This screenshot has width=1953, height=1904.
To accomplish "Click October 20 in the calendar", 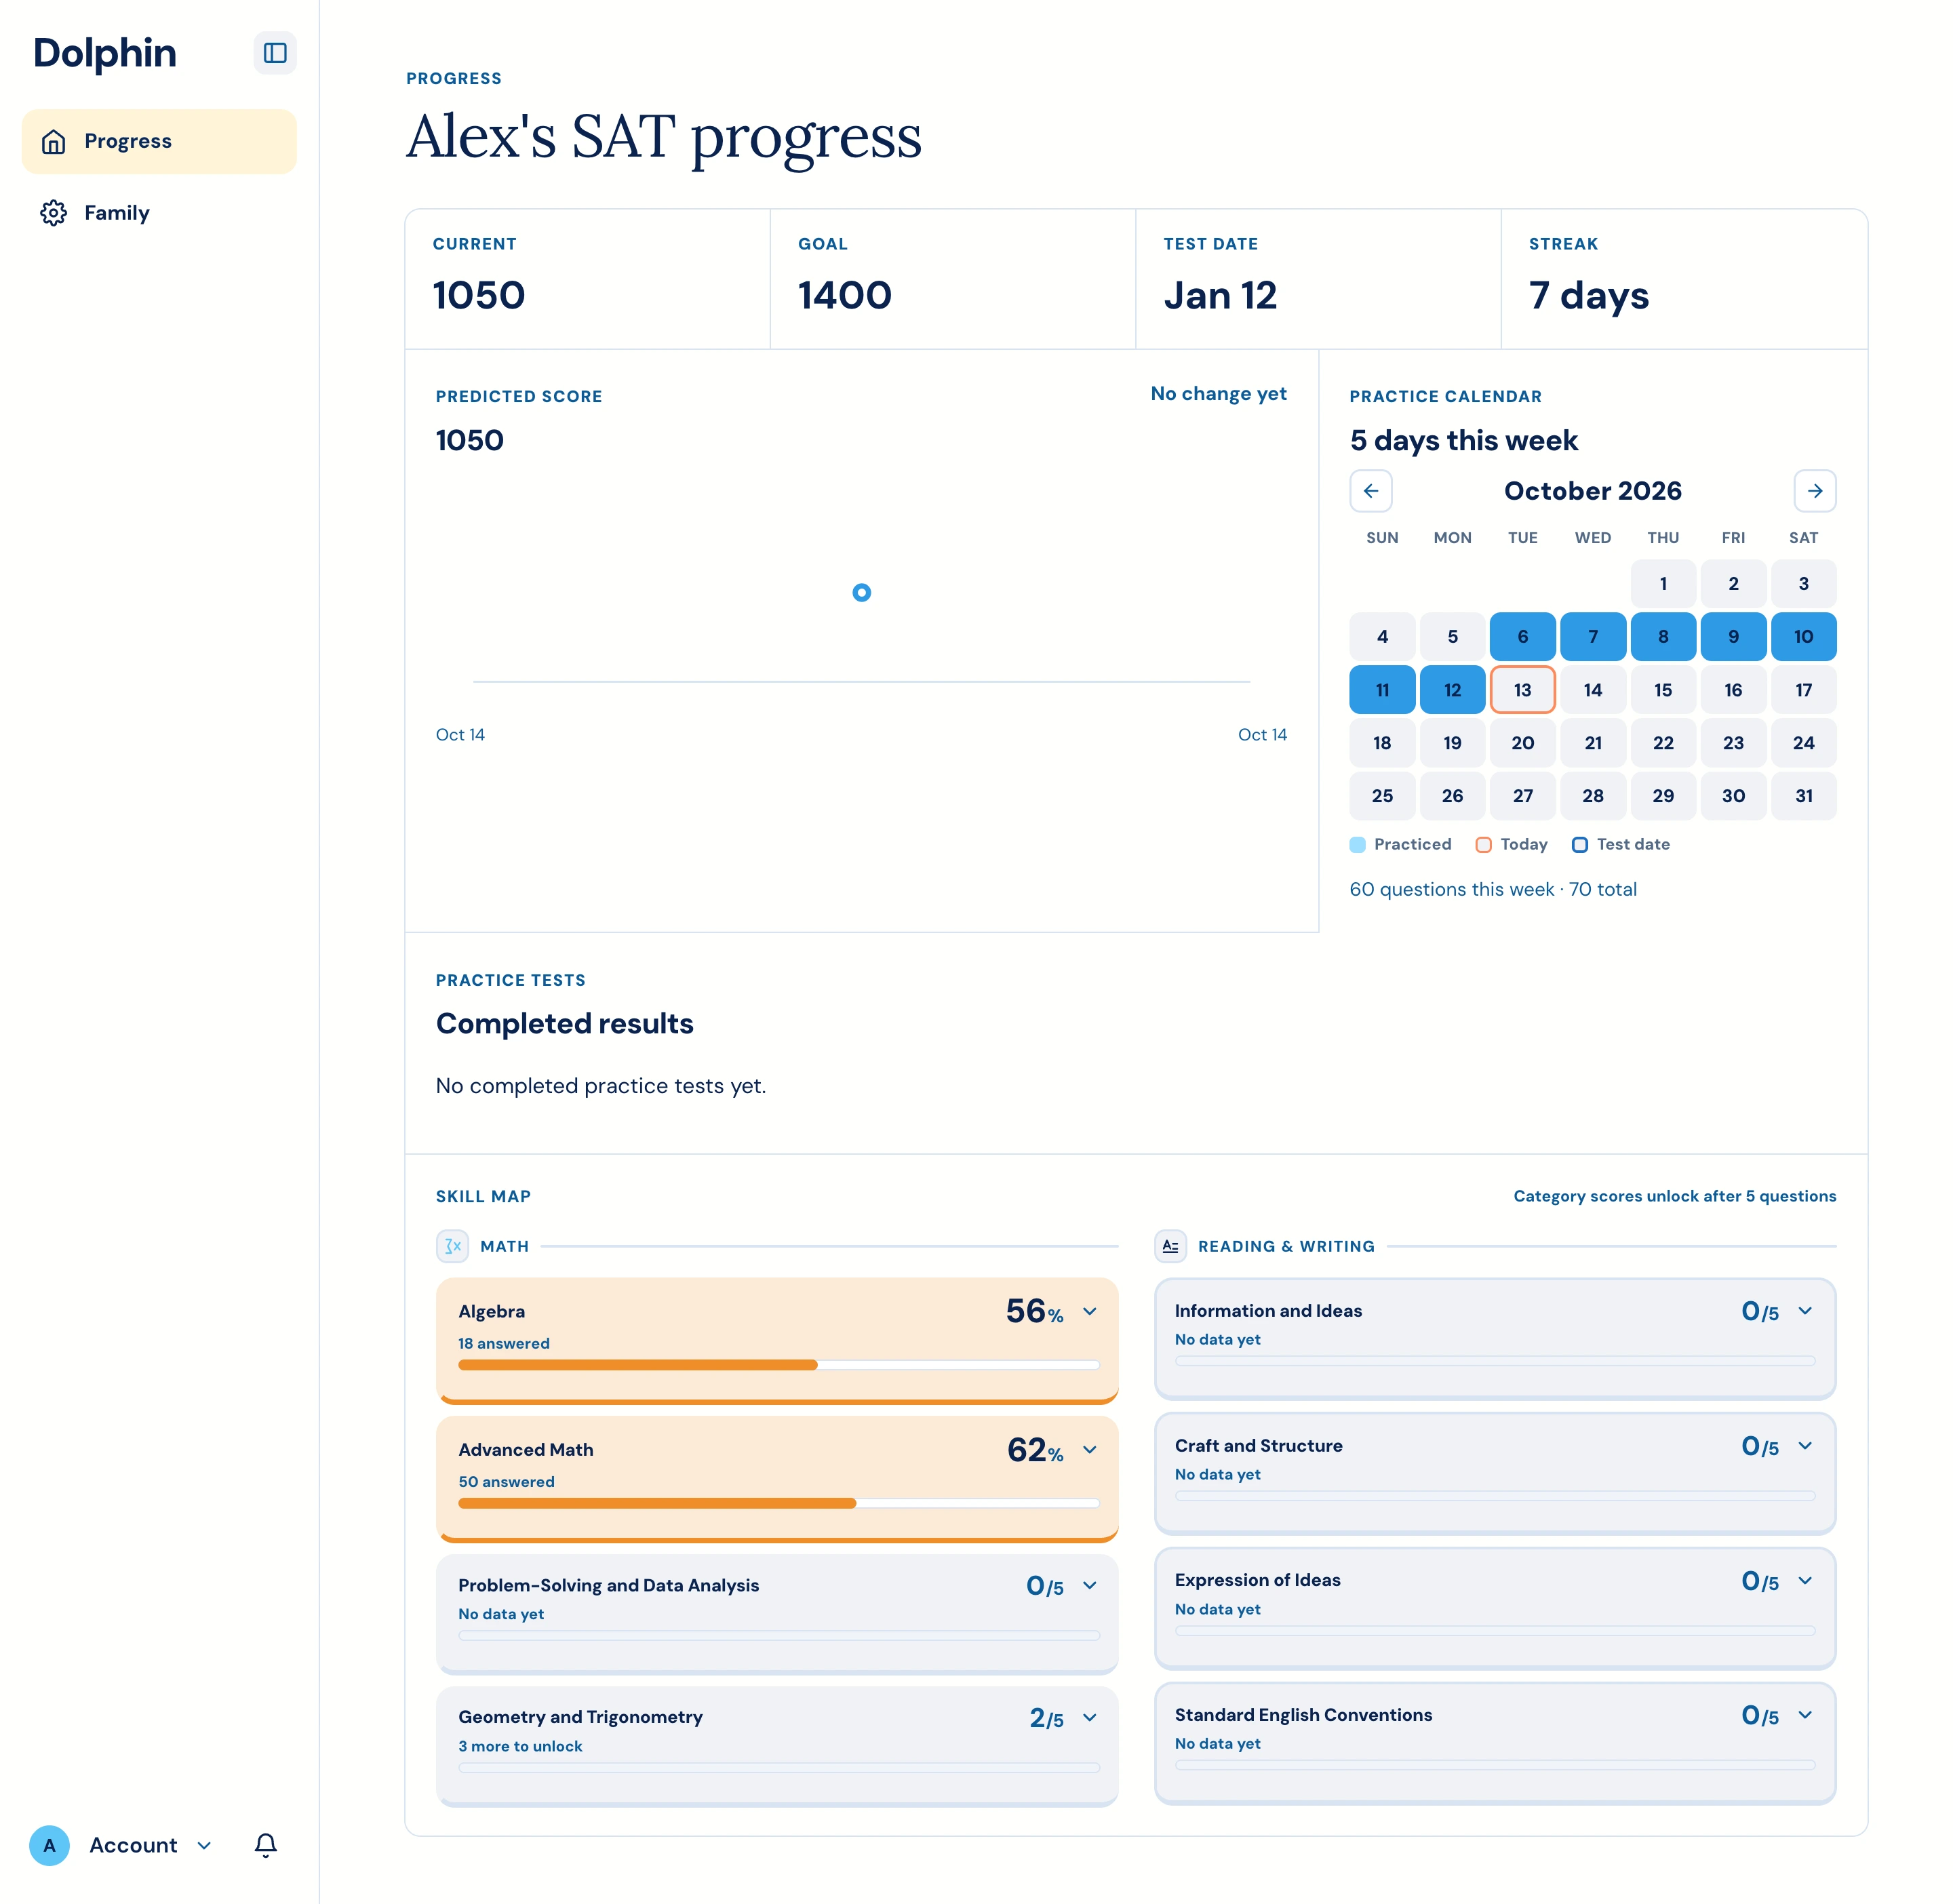I will (1522, 743).
